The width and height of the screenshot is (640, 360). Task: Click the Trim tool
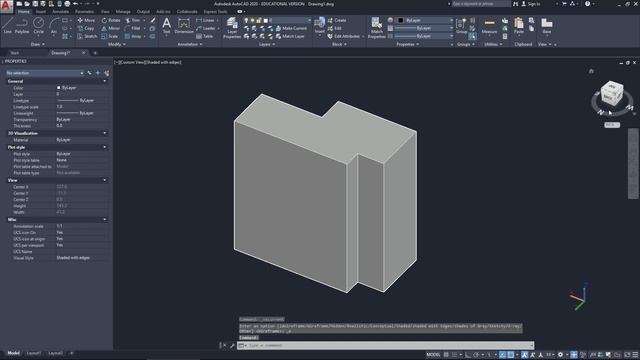pyautogui.click(x=133, y=20)
